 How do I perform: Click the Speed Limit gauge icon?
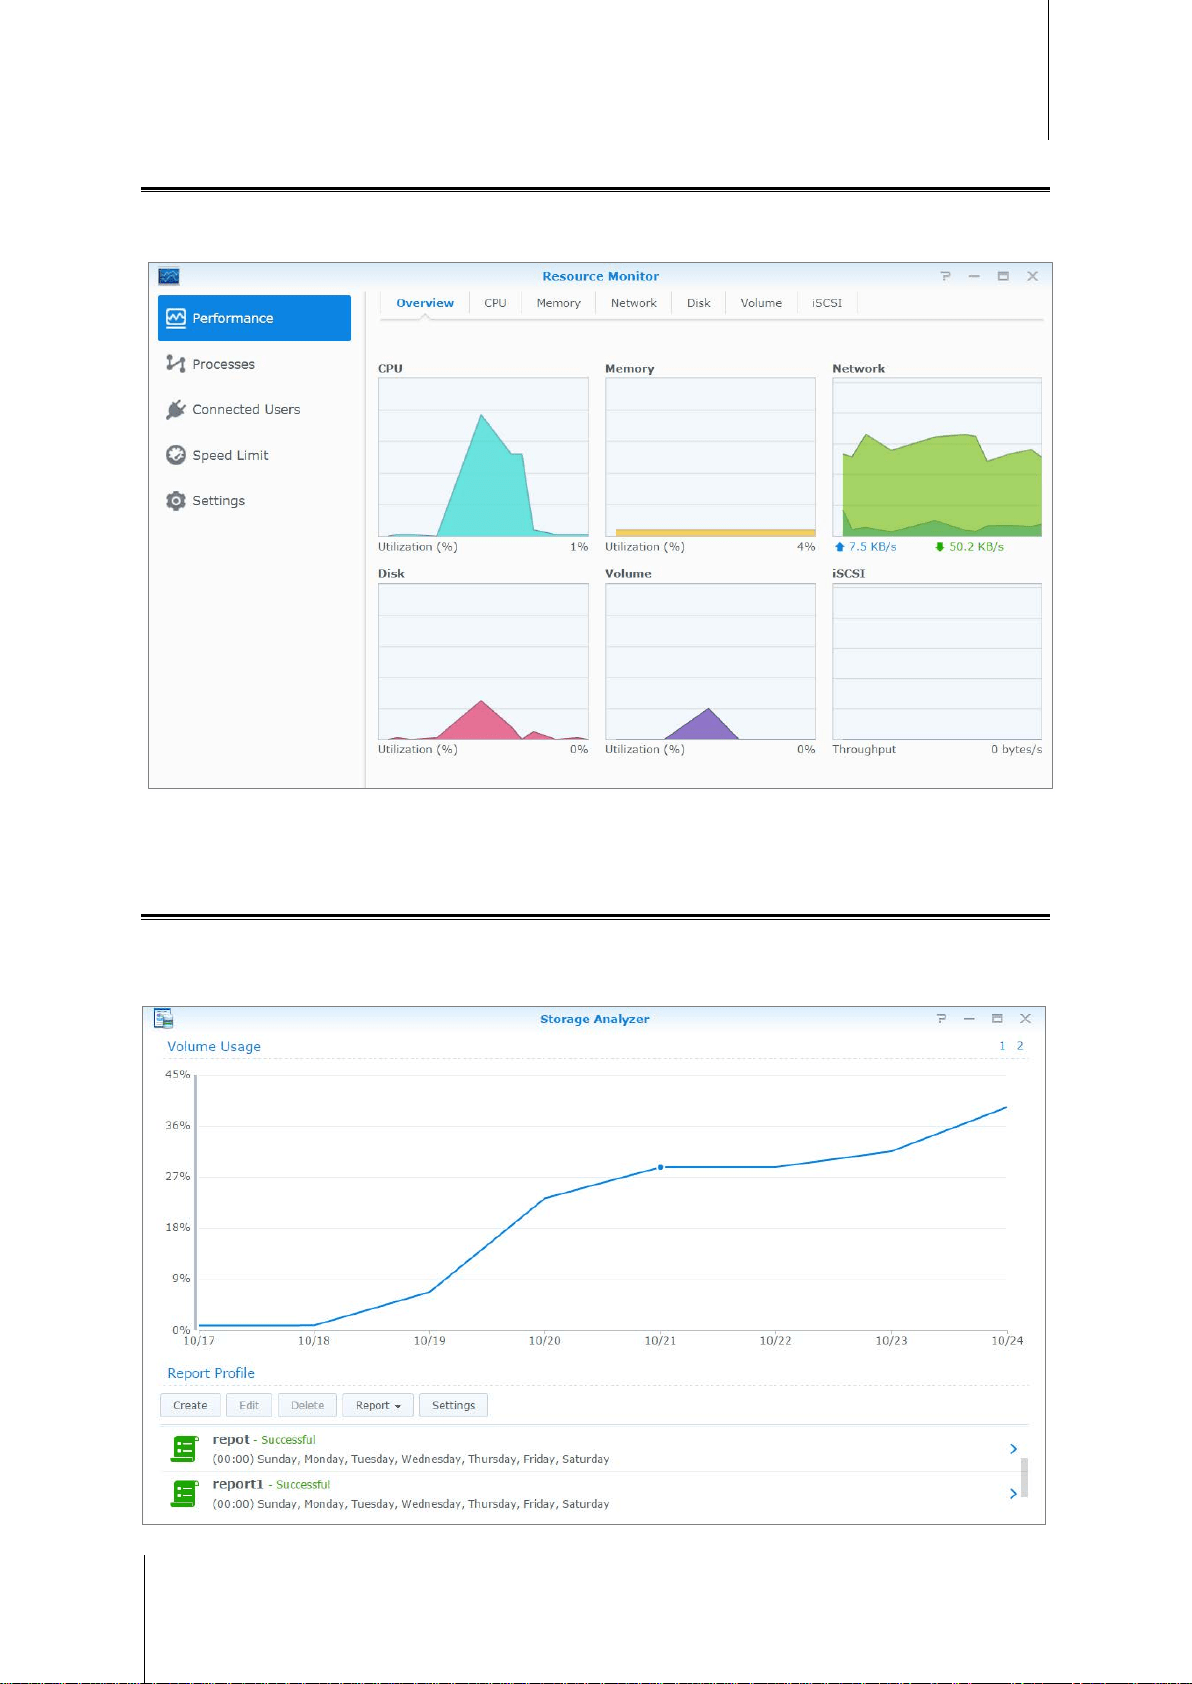pyautogui.click(x=176, y=455)
